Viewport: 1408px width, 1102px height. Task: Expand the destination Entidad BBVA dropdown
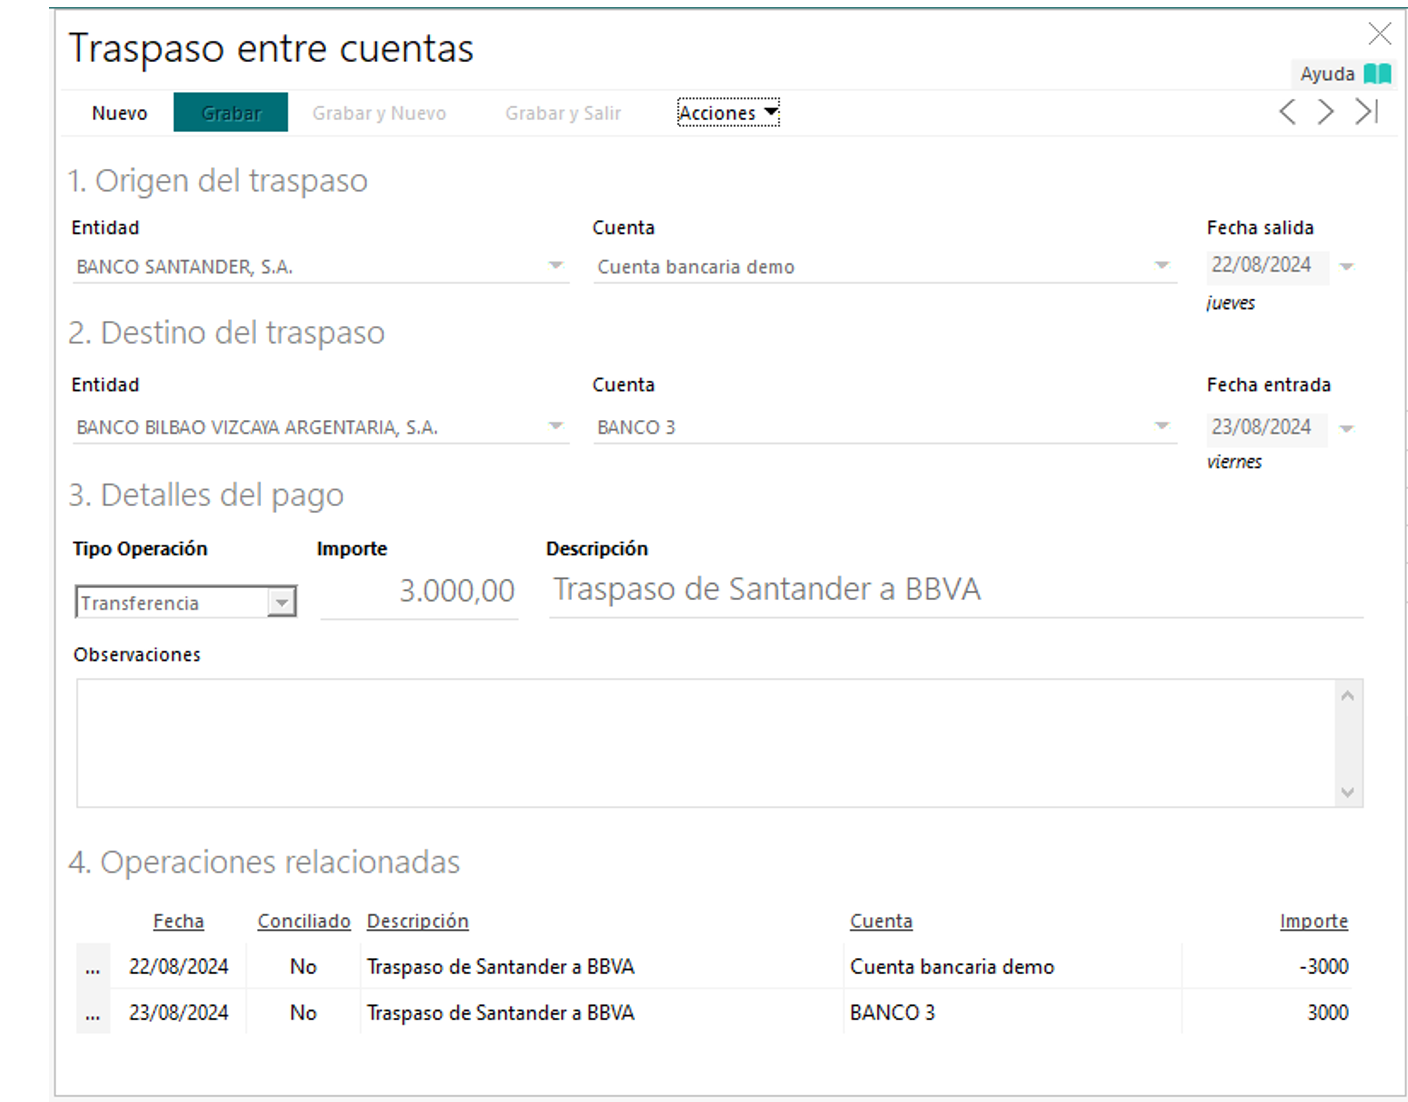pyautogui.click(x=556, y=427)
